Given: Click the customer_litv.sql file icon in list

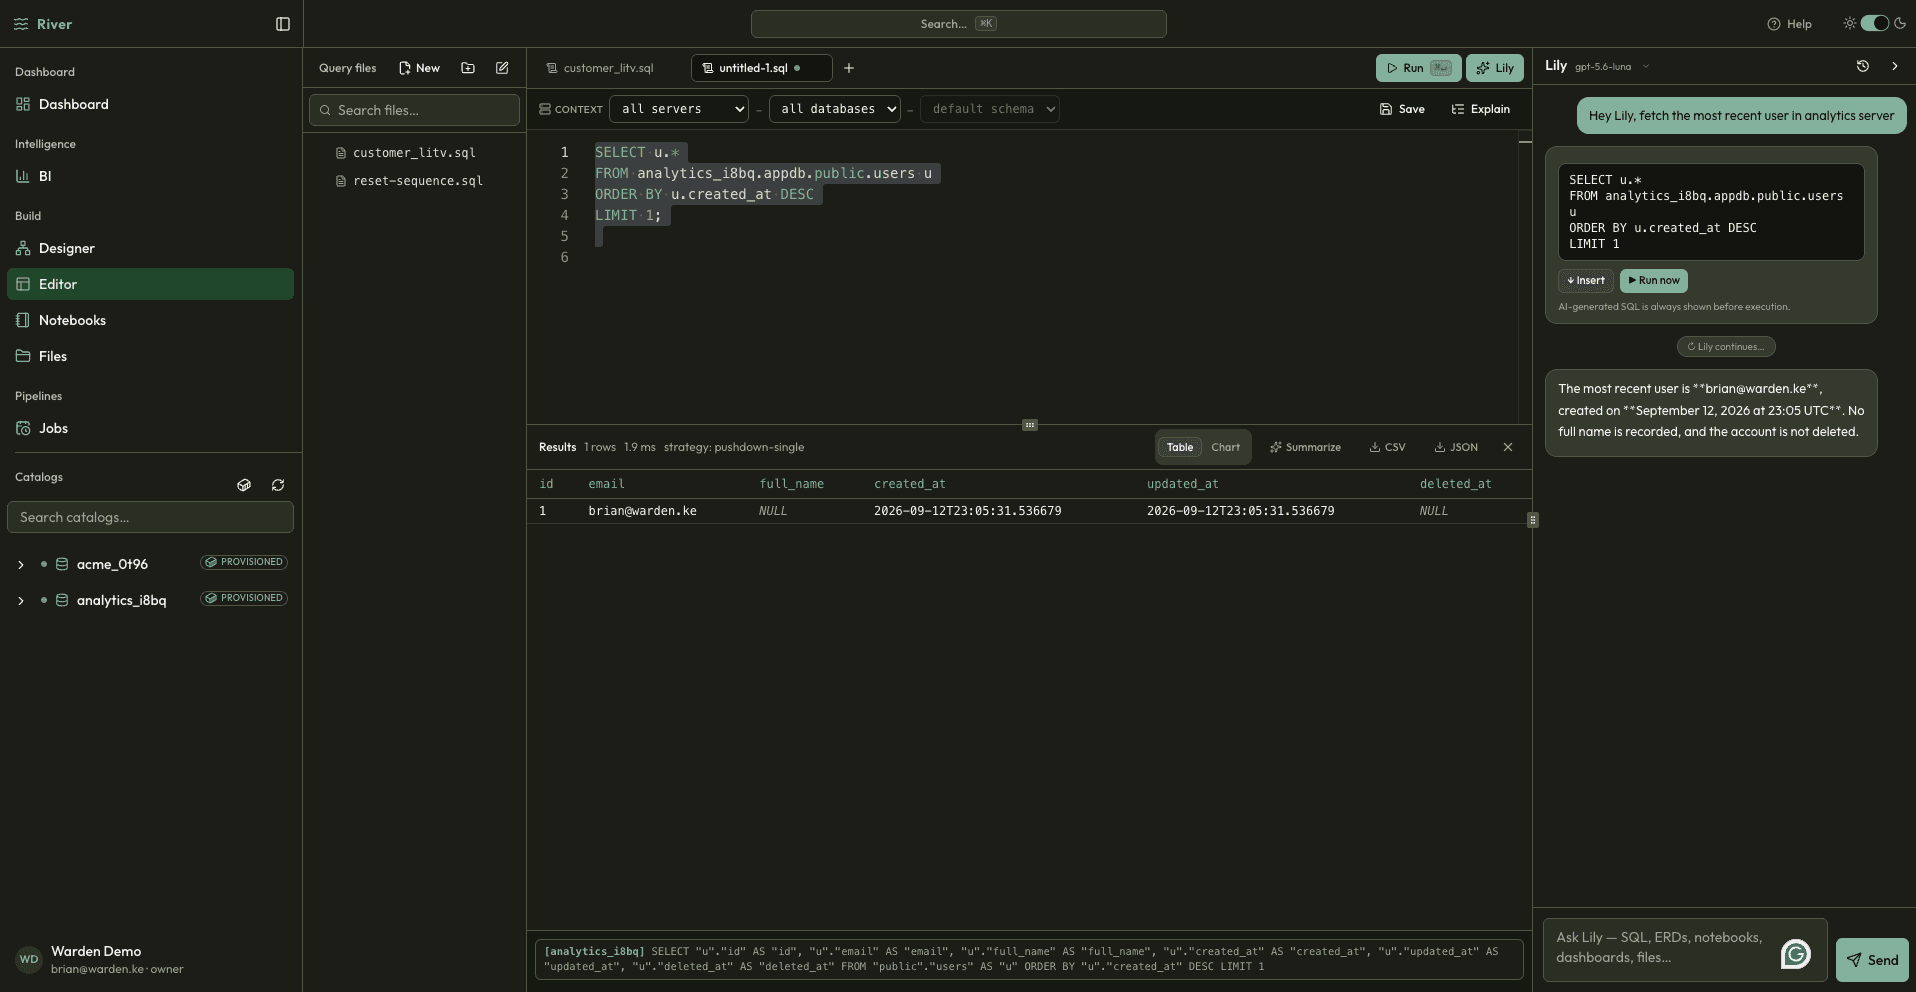Looking at the screenshot, I should [x=341, y=153].
